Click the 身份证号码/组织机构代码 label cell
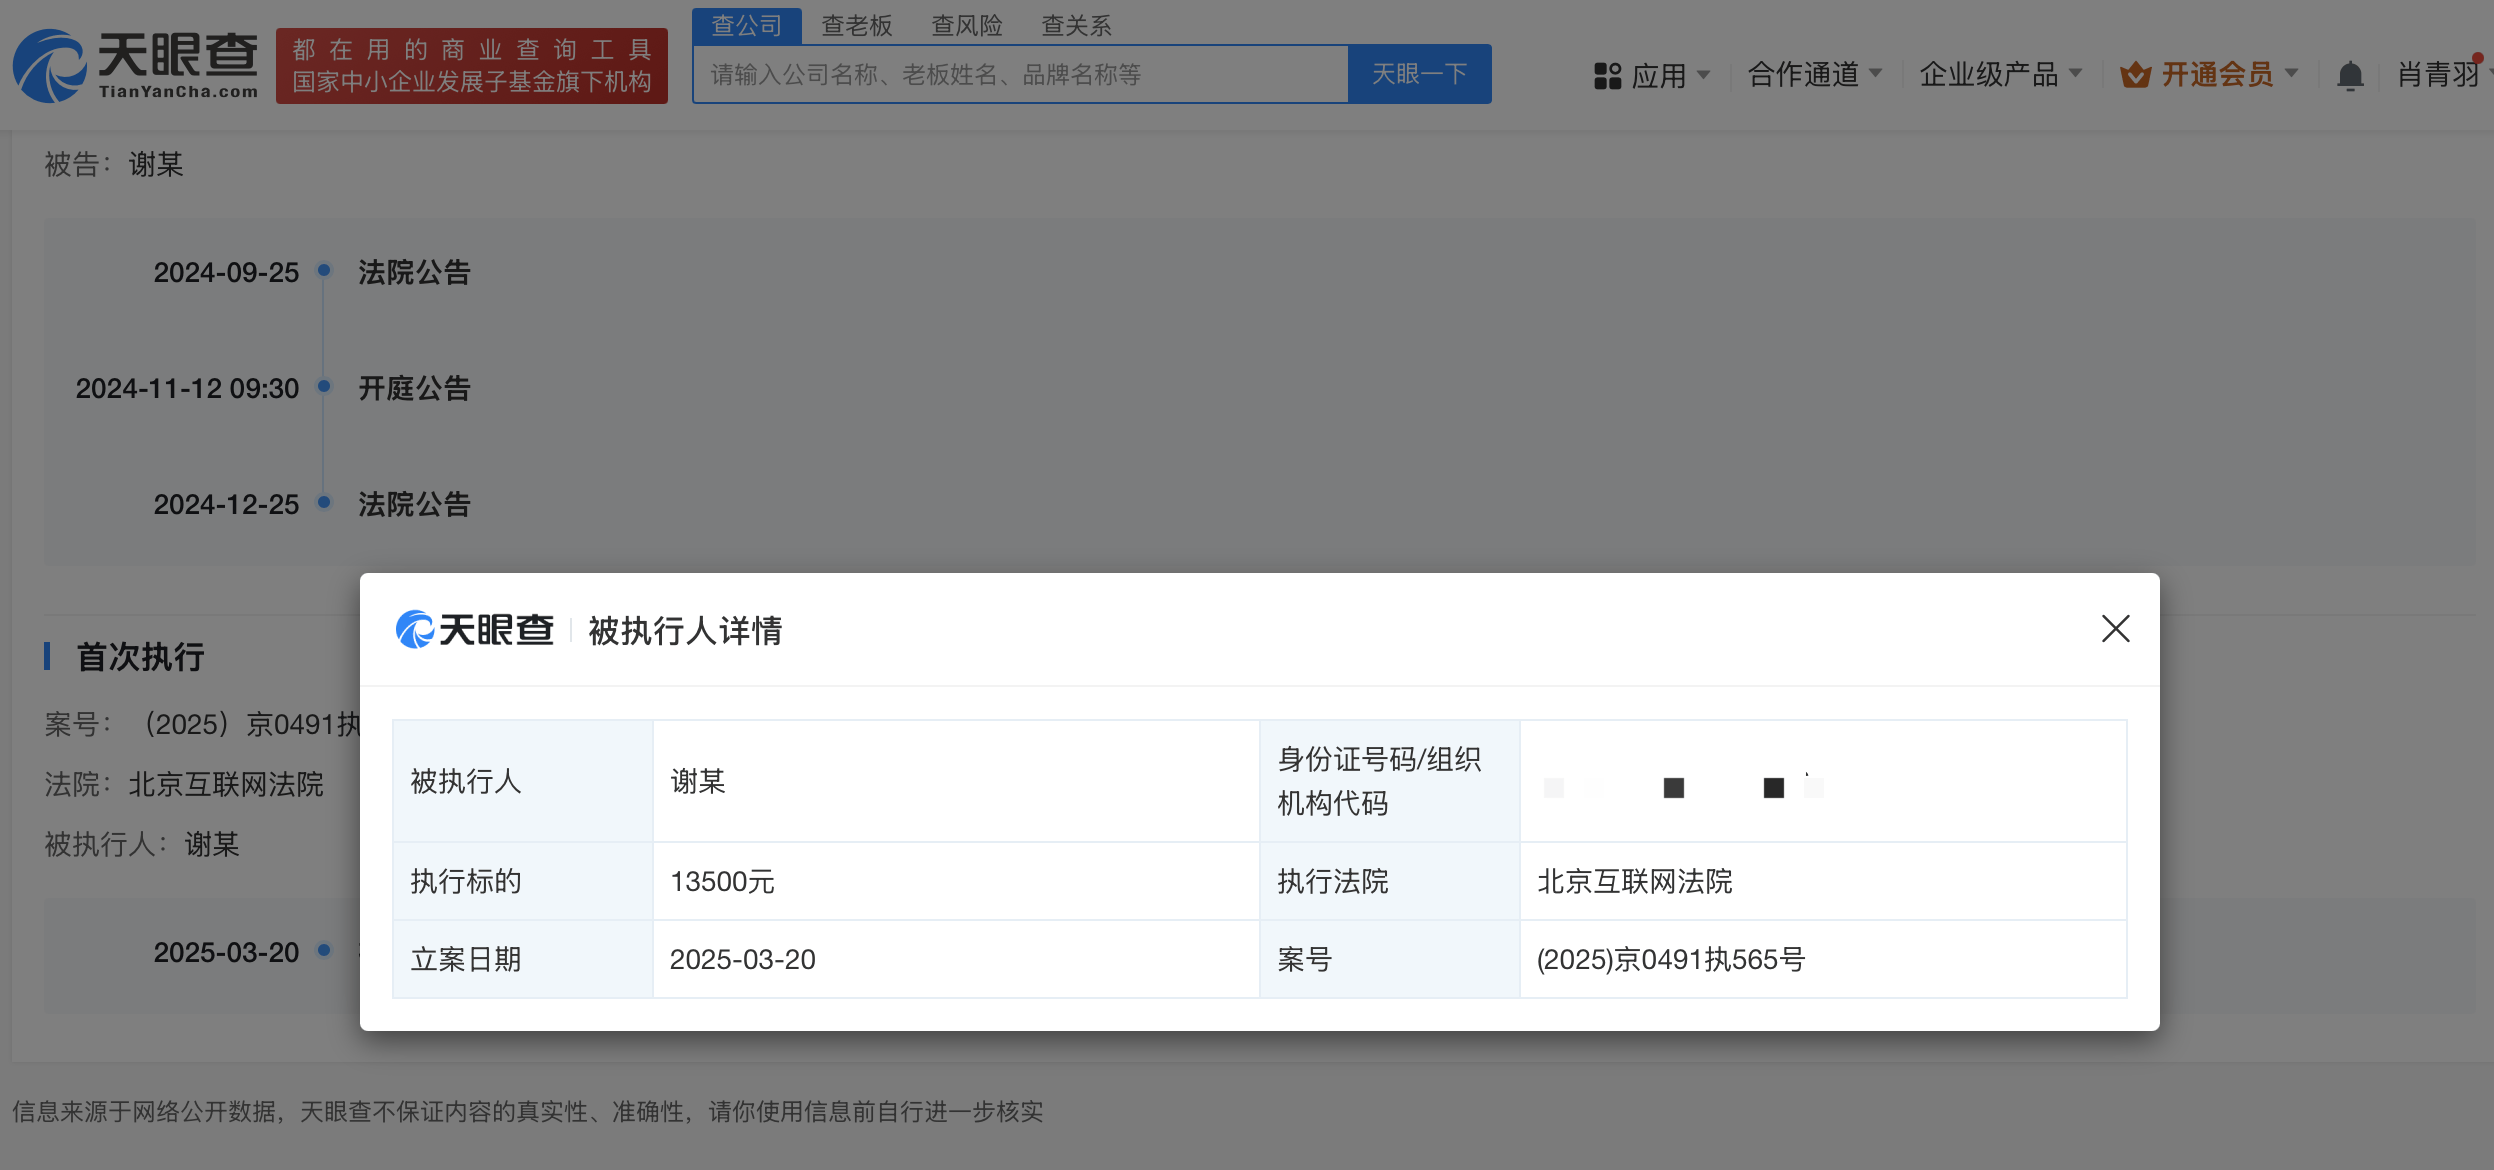 click(1390, 781)
